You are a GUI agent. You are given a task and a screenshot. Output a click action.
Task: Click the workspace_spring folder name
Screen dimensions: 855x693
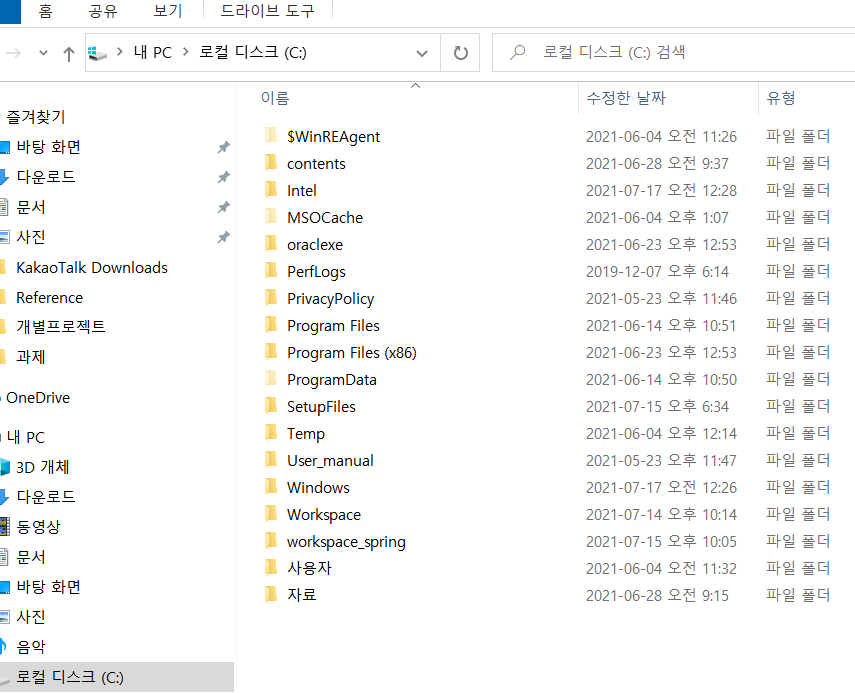[x=346, y=542]
